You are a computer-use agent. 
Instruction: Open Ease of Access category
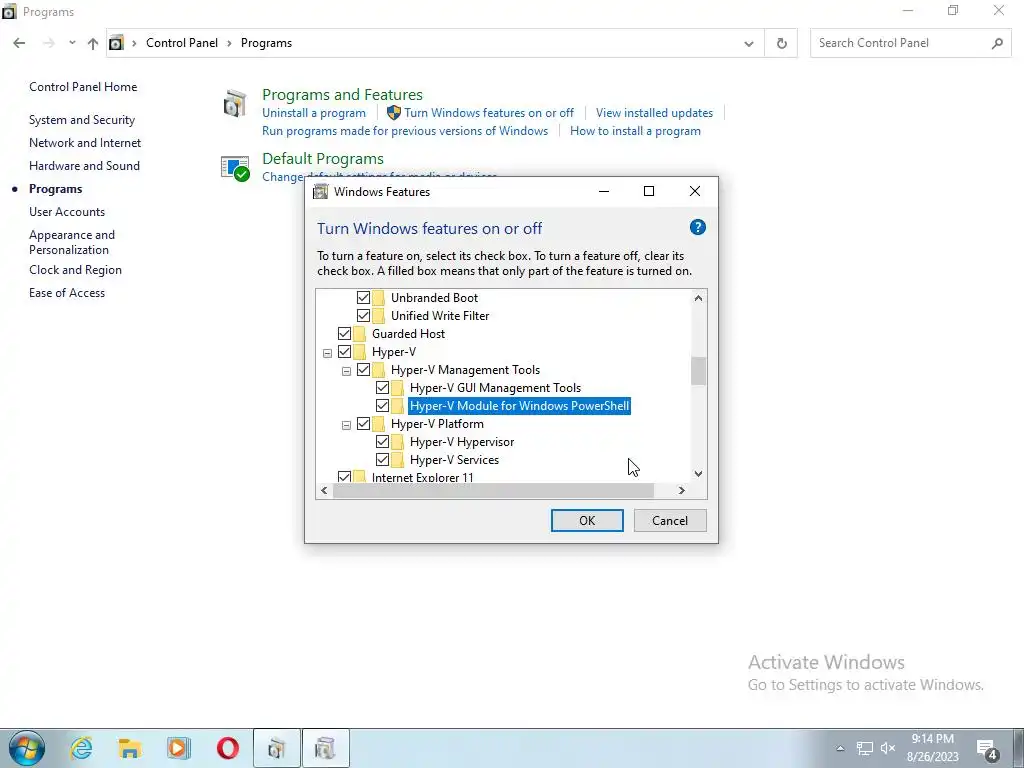tap(67, 293)
